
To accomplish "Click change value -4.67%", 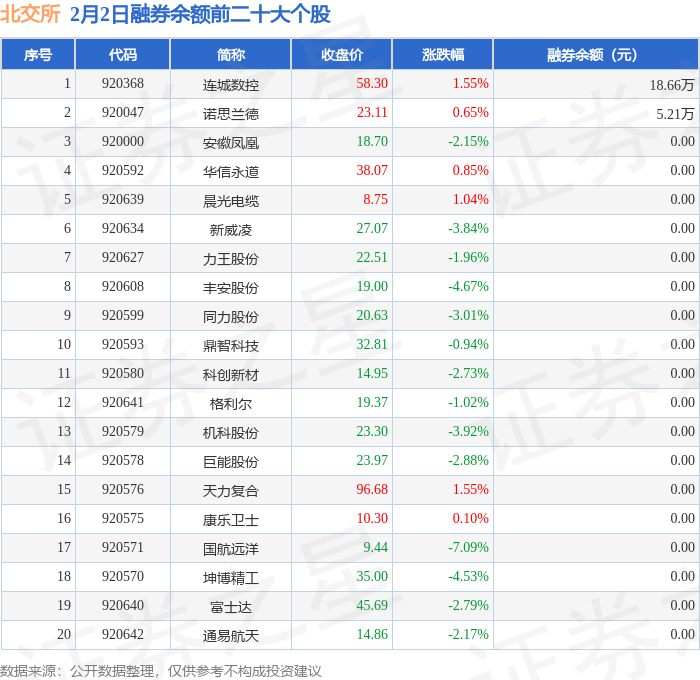I will 468,287.
